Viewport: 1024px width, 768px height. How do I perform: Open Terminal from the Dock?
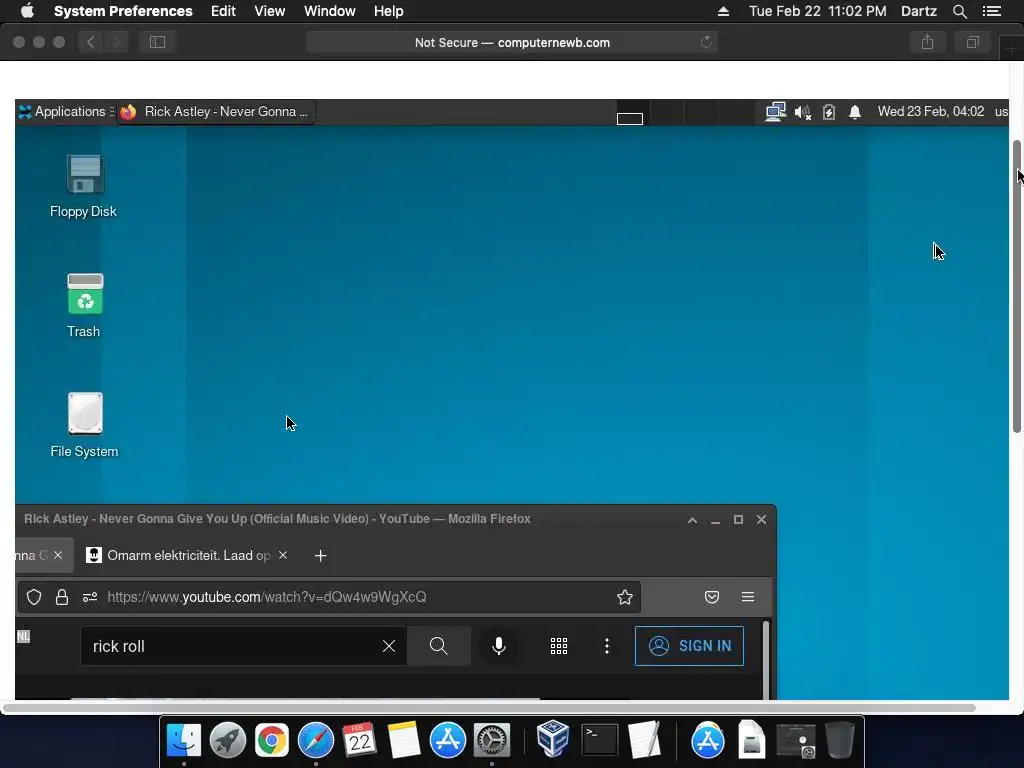click(x=600, y=740)
